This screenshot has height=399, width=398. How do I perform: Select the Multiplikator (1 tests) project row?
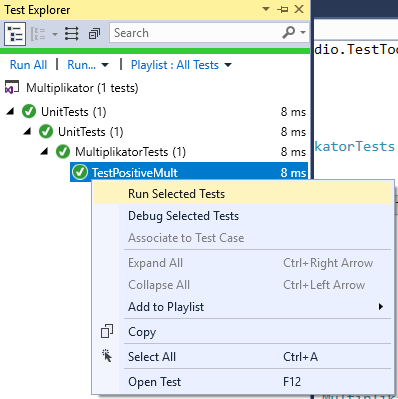(x=82, y=88)
